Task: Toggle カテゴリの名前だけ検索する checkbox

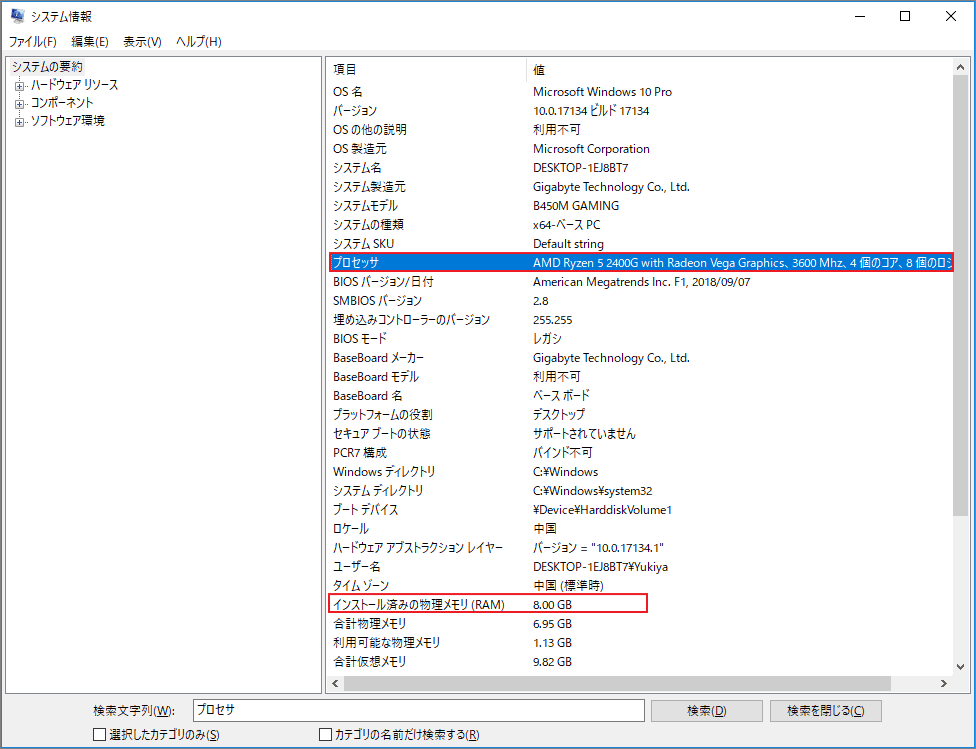Action: point(325,735)
